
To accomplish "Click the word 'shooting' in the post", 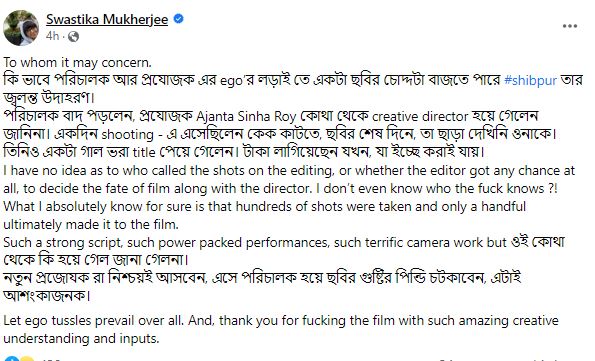I will pyautogui.click(x=128, y=135).
